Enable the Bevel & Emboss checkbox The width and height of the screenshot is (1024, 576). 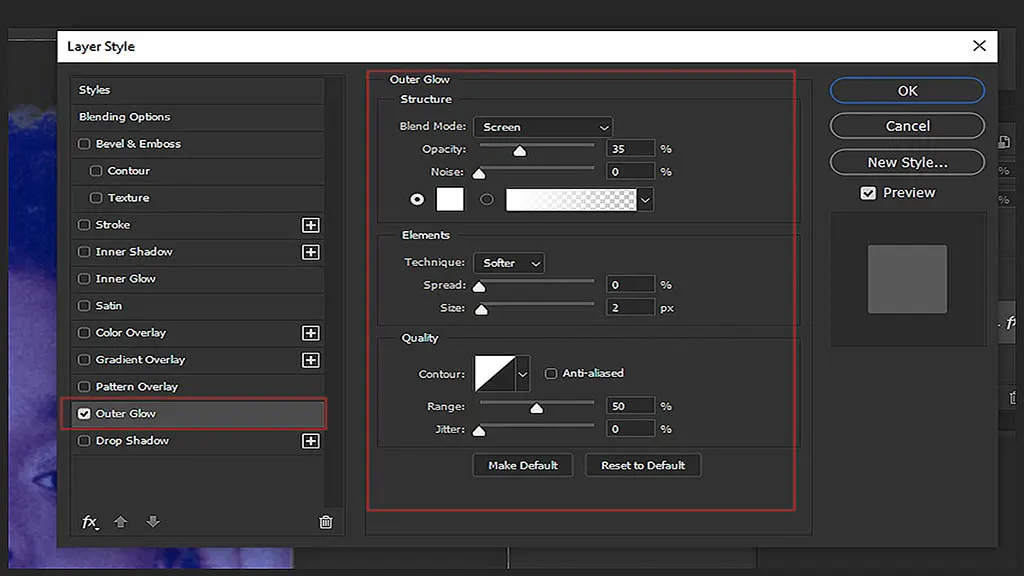tap(84, 144)
